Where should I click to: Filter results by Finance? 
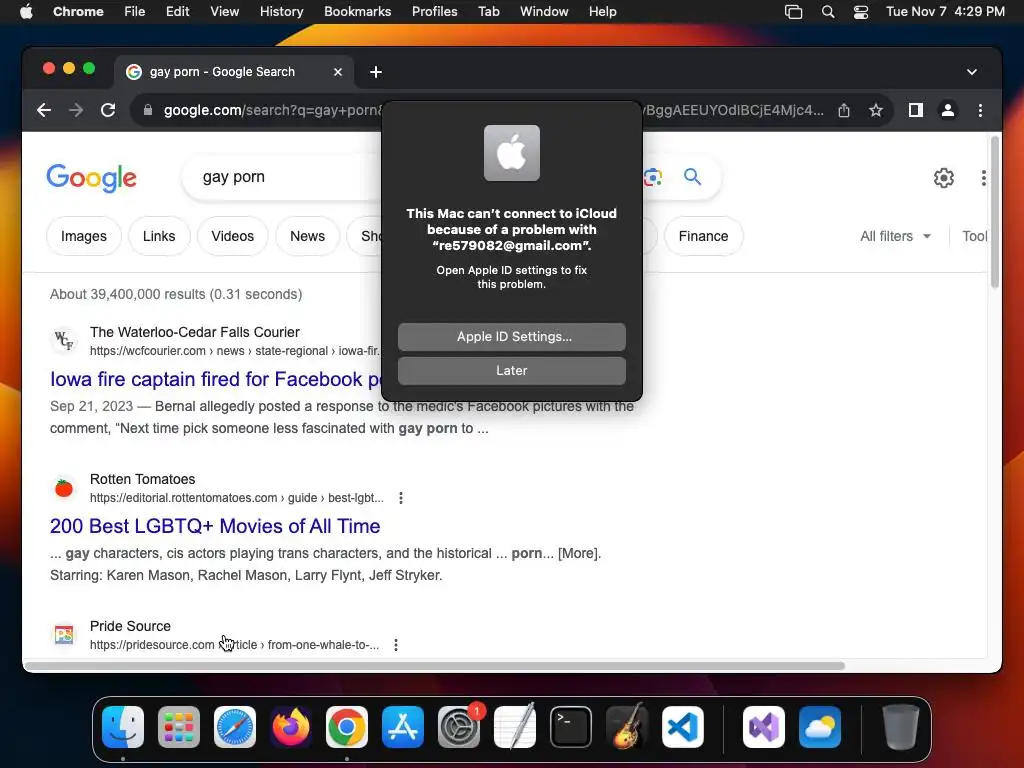coord(703,236)
